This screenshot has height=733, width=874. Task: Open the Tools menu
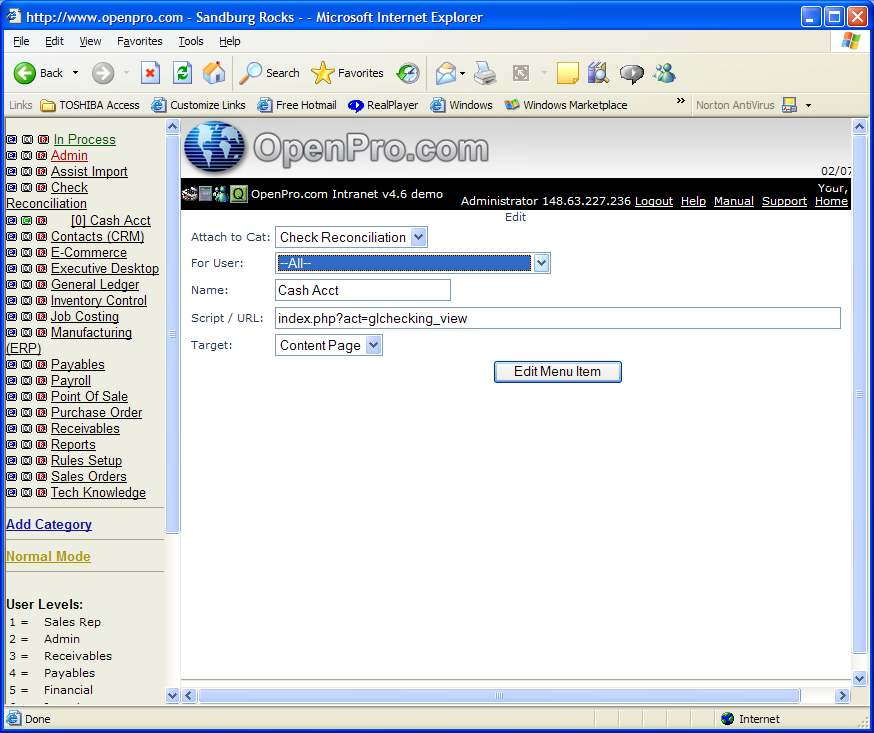191,41
